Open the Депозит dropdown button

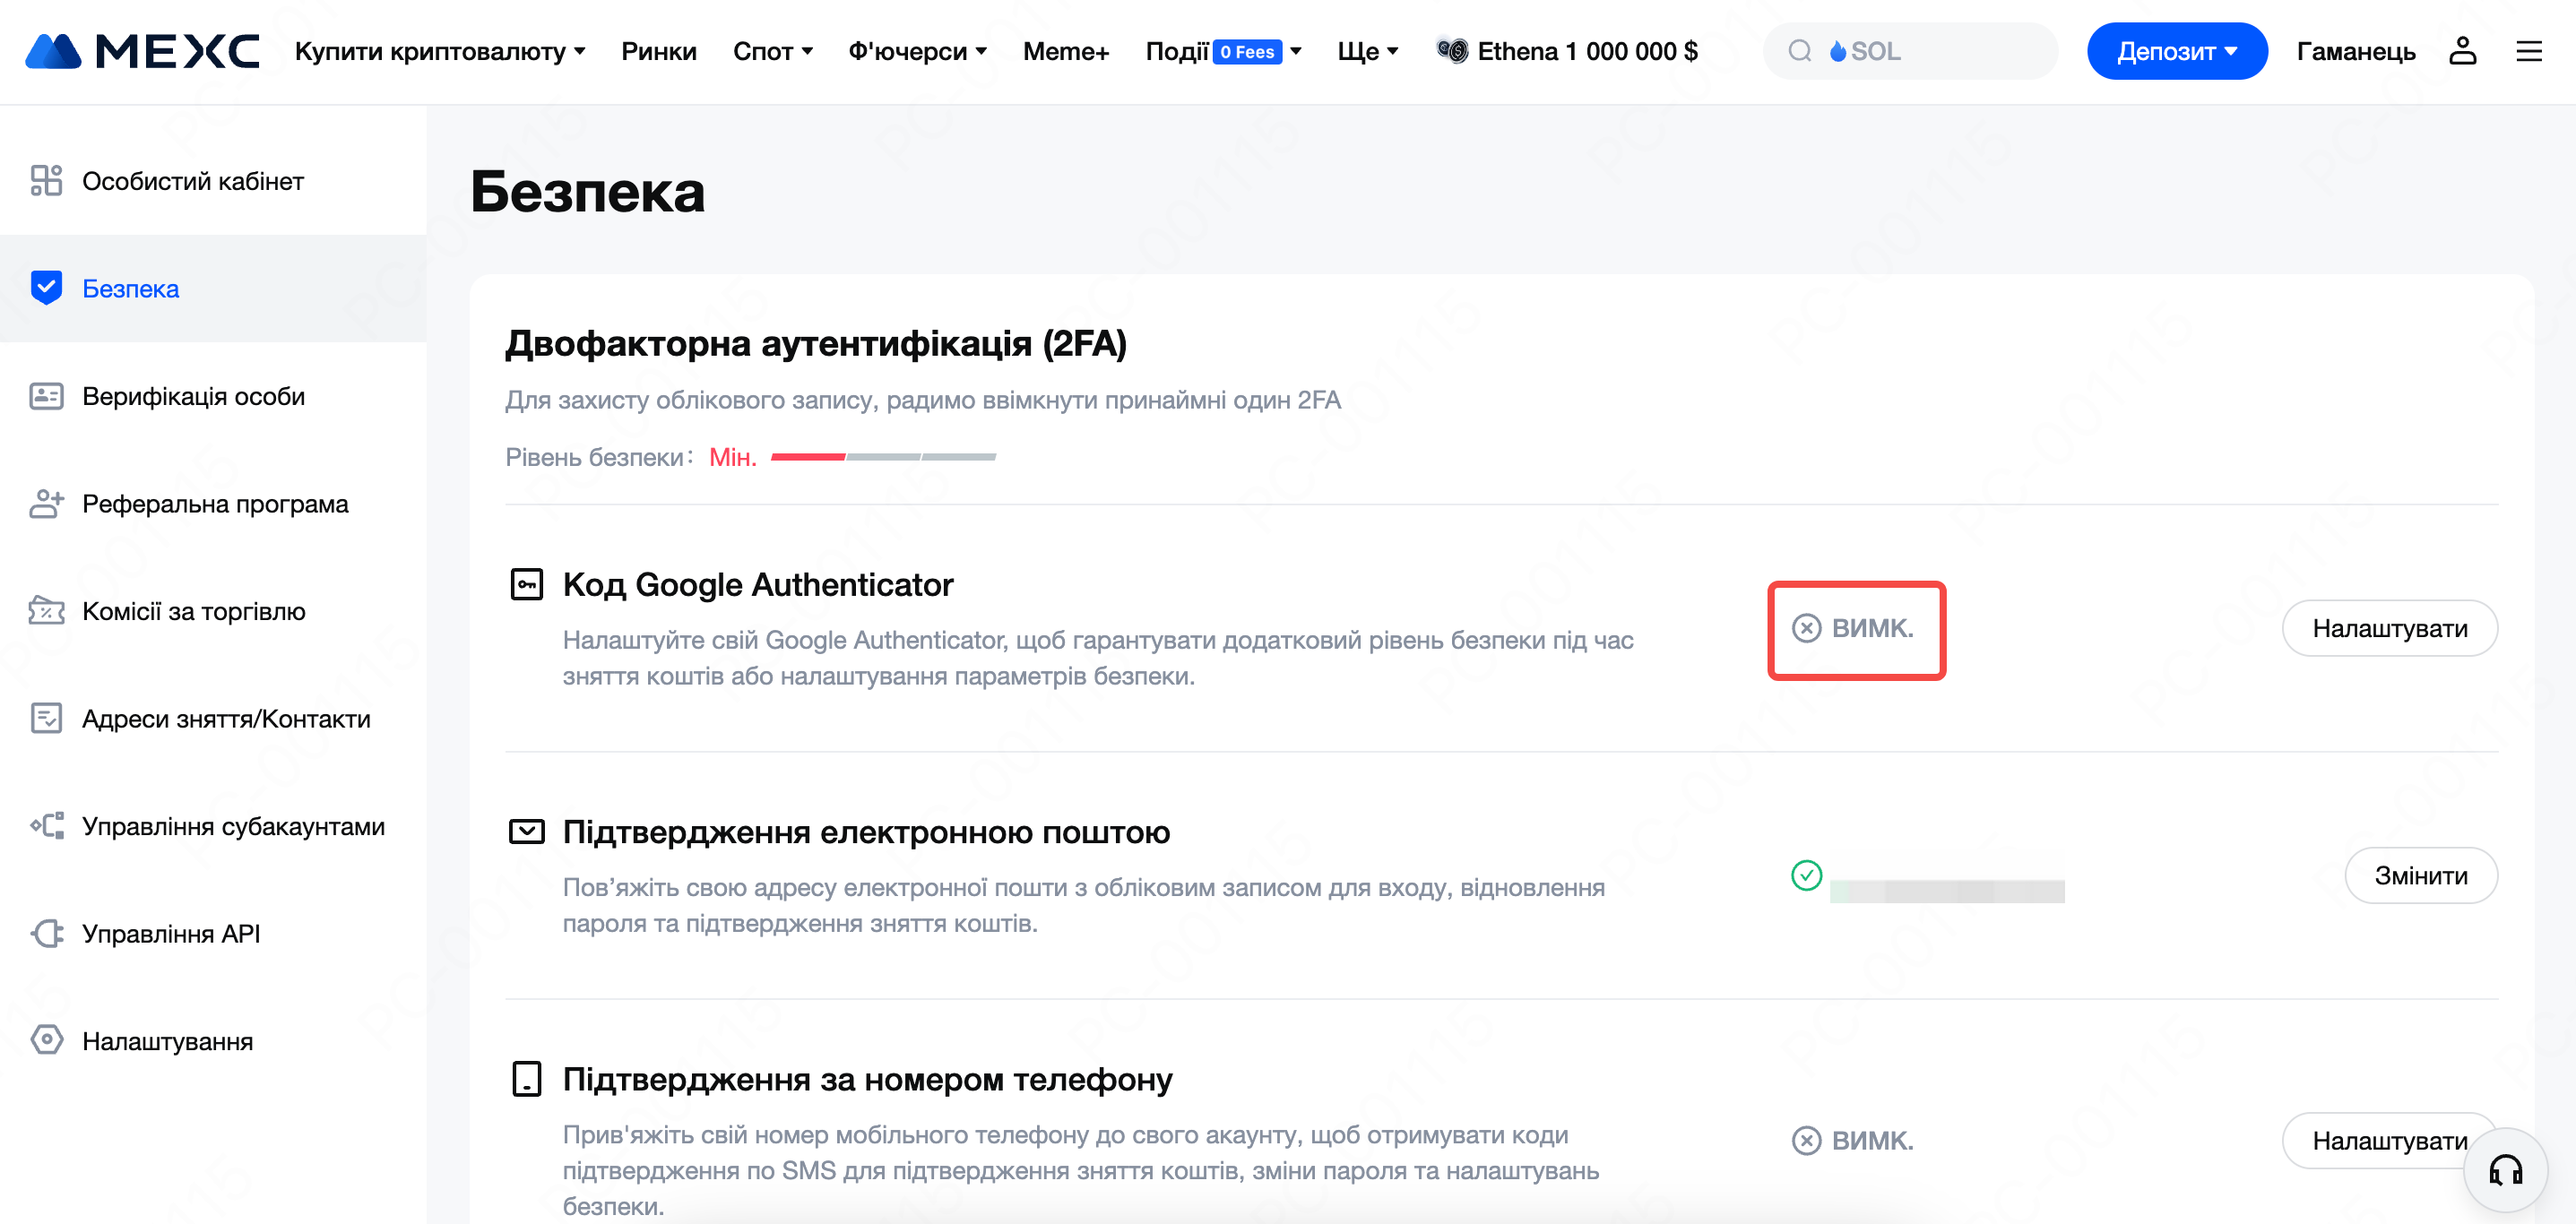[x=2176, y=51]
